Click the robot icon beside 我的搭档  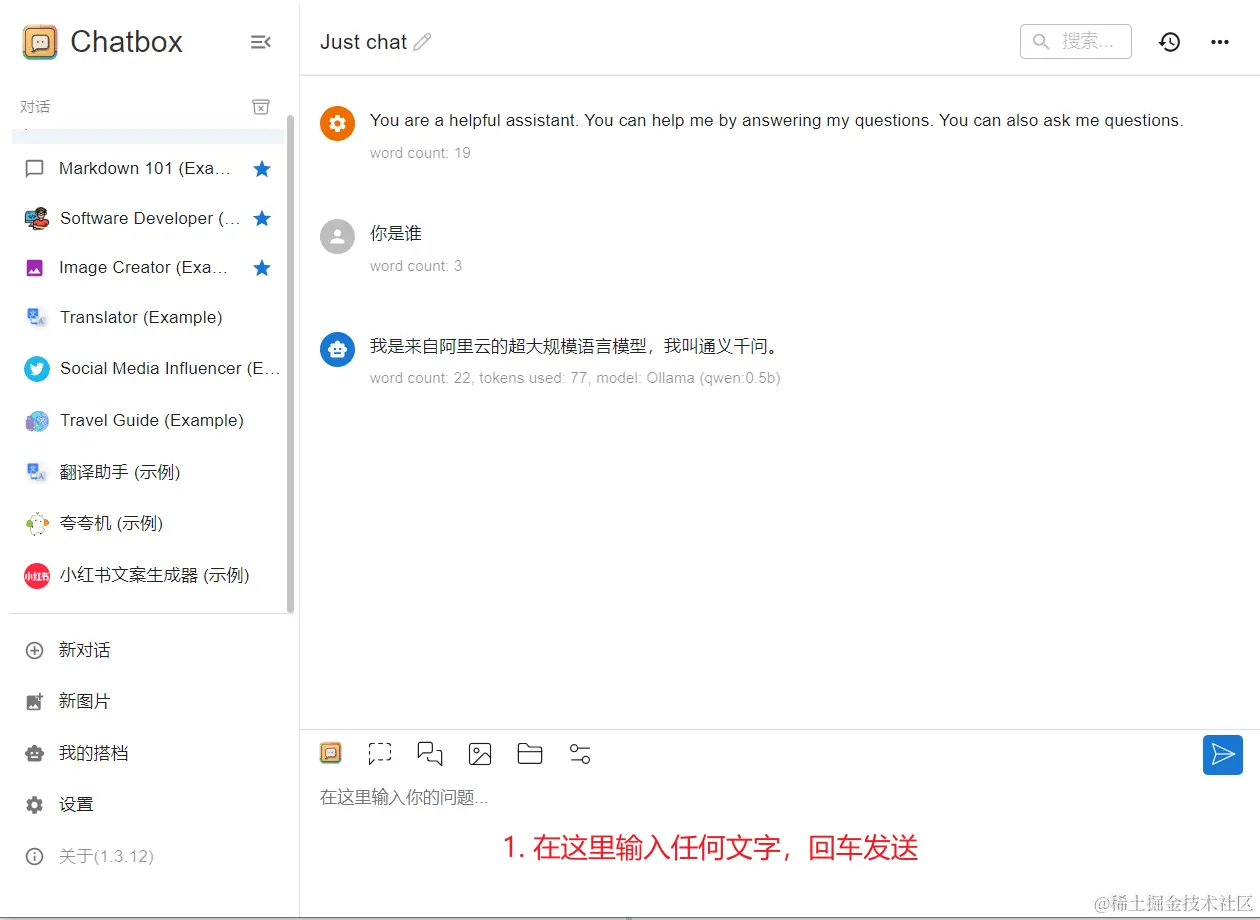point(35,754)
